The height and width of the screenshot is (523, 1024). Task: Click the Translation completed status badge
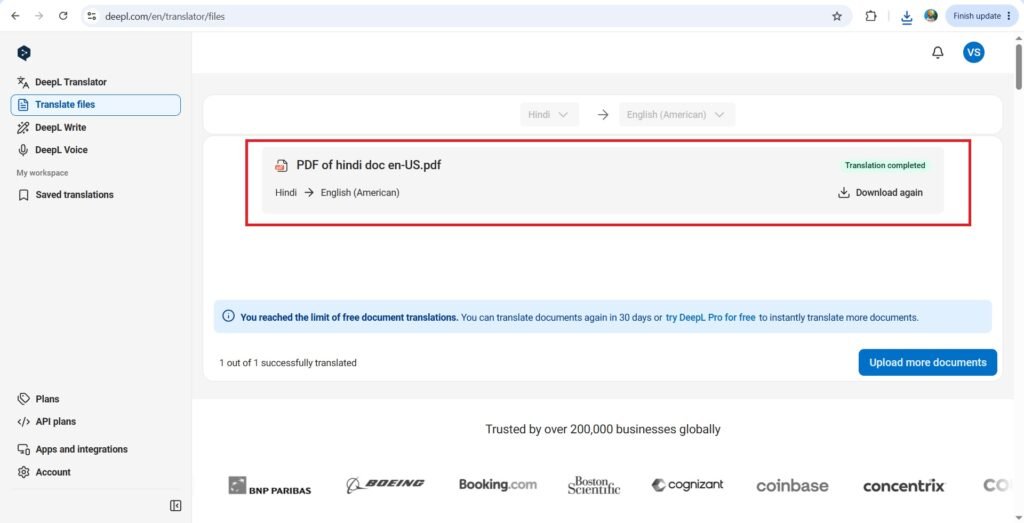[885, 165]
